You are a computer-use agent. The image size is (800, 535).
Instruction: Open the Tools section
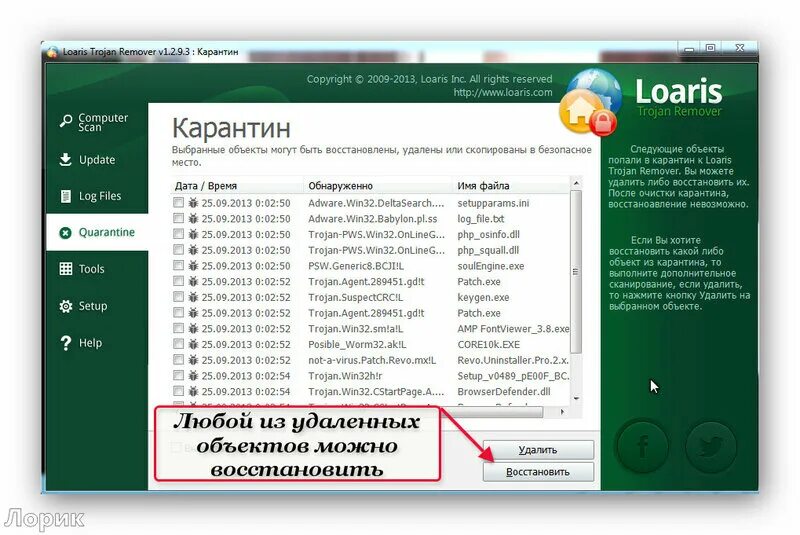click(97, 269)
